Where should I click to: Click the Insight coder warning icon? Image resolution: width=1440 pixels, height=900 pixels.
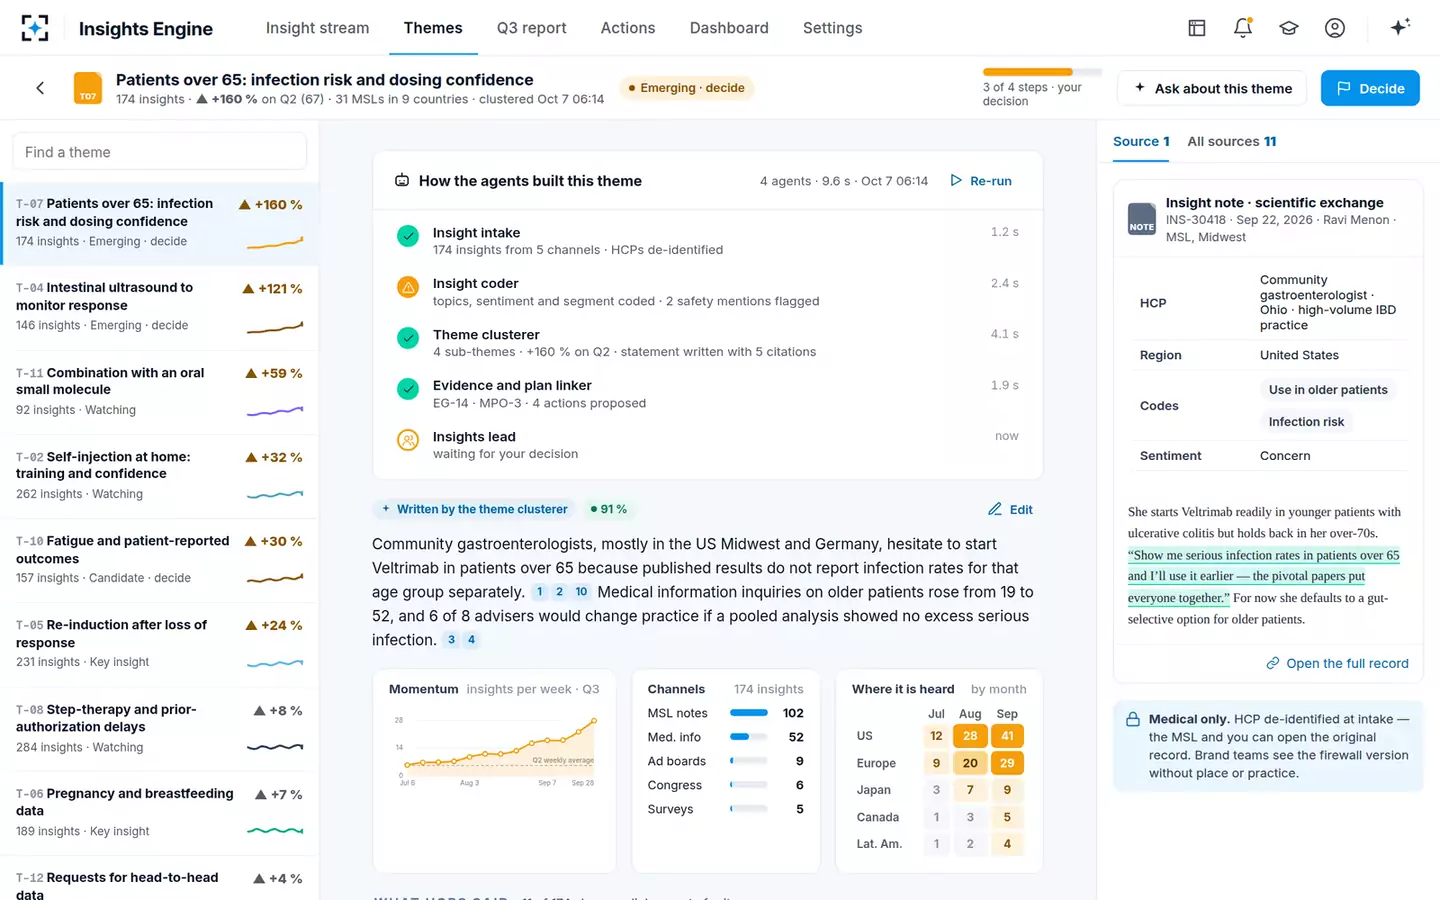pos(408,287)
